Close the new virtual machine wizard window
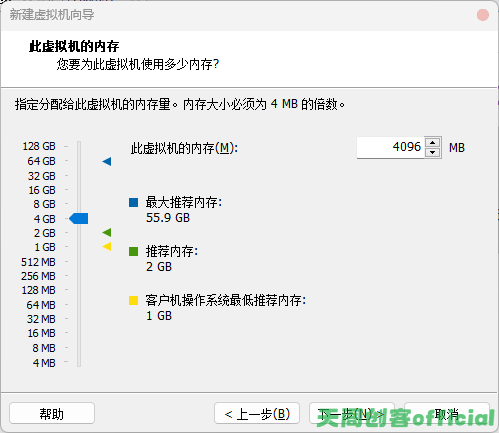499x433 pixels. pos(483,15)
